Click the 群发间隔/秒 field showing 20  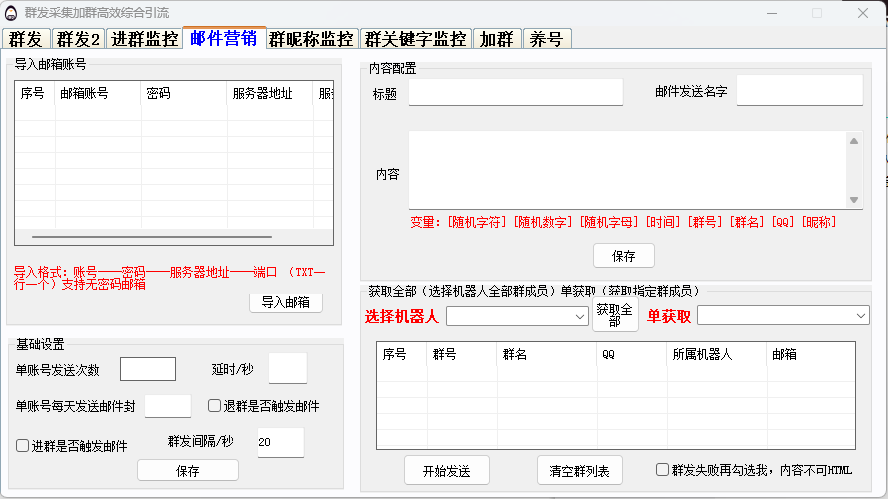coord(280,443)
